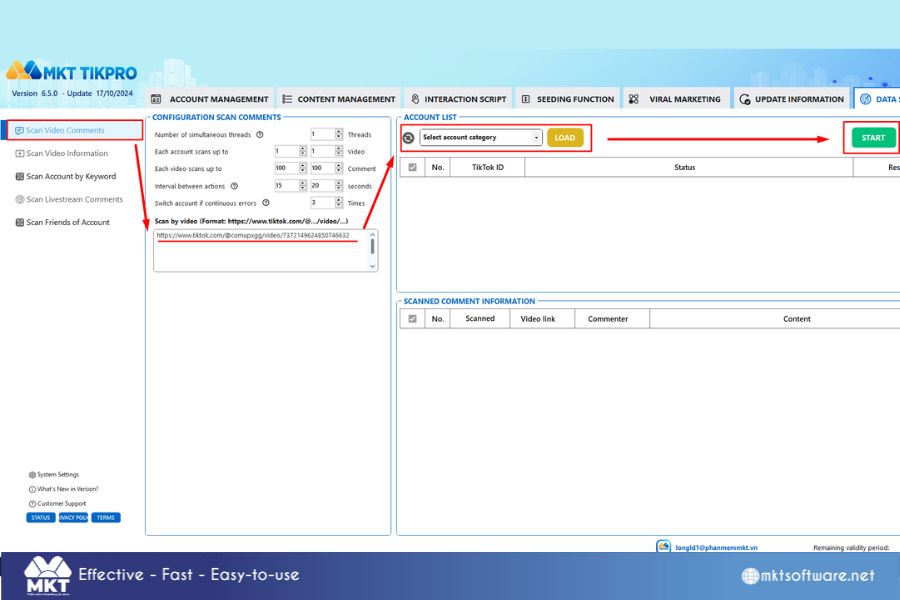Click the user avatar icon near email
This screenshot has height=600, width=900.
click(664, 546)
